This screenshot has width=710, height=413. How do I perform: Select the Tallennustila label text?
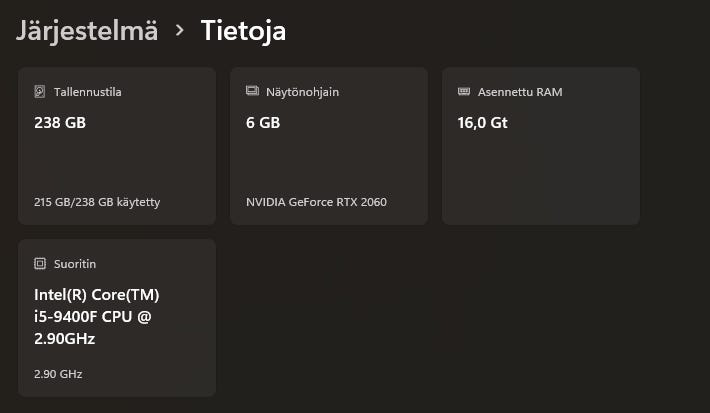(x=88, y=92)
